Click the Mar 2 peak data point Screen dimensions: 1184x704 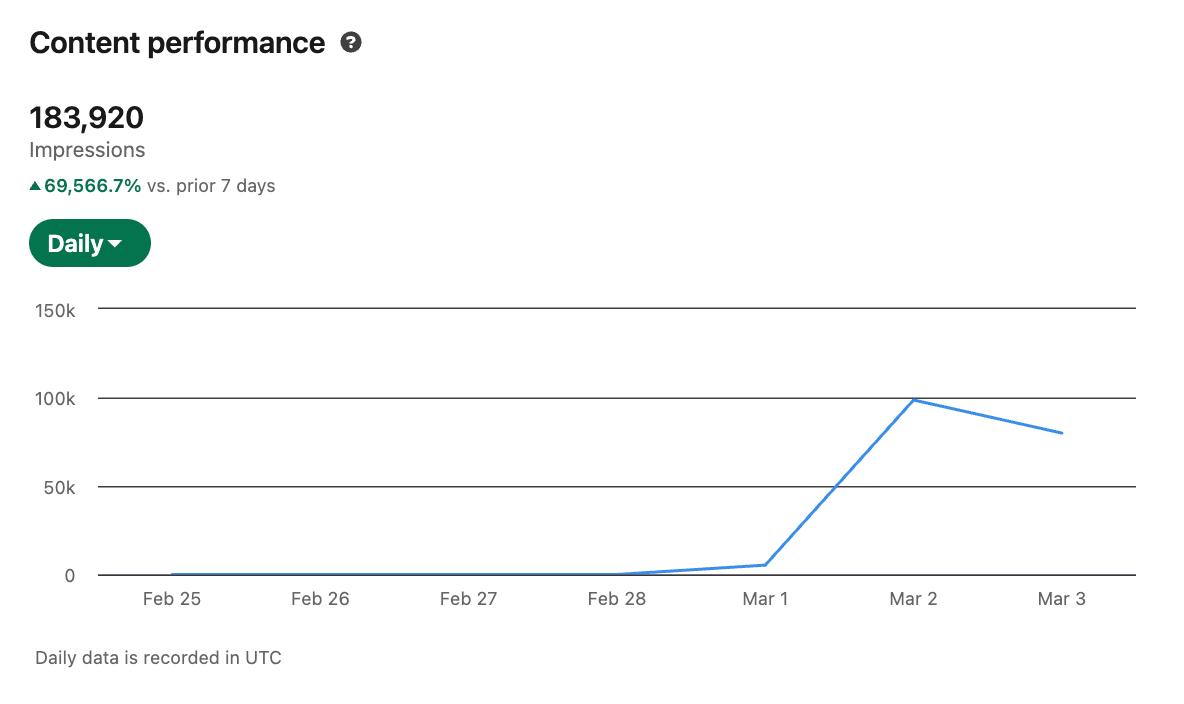click(x=914, y=400)
